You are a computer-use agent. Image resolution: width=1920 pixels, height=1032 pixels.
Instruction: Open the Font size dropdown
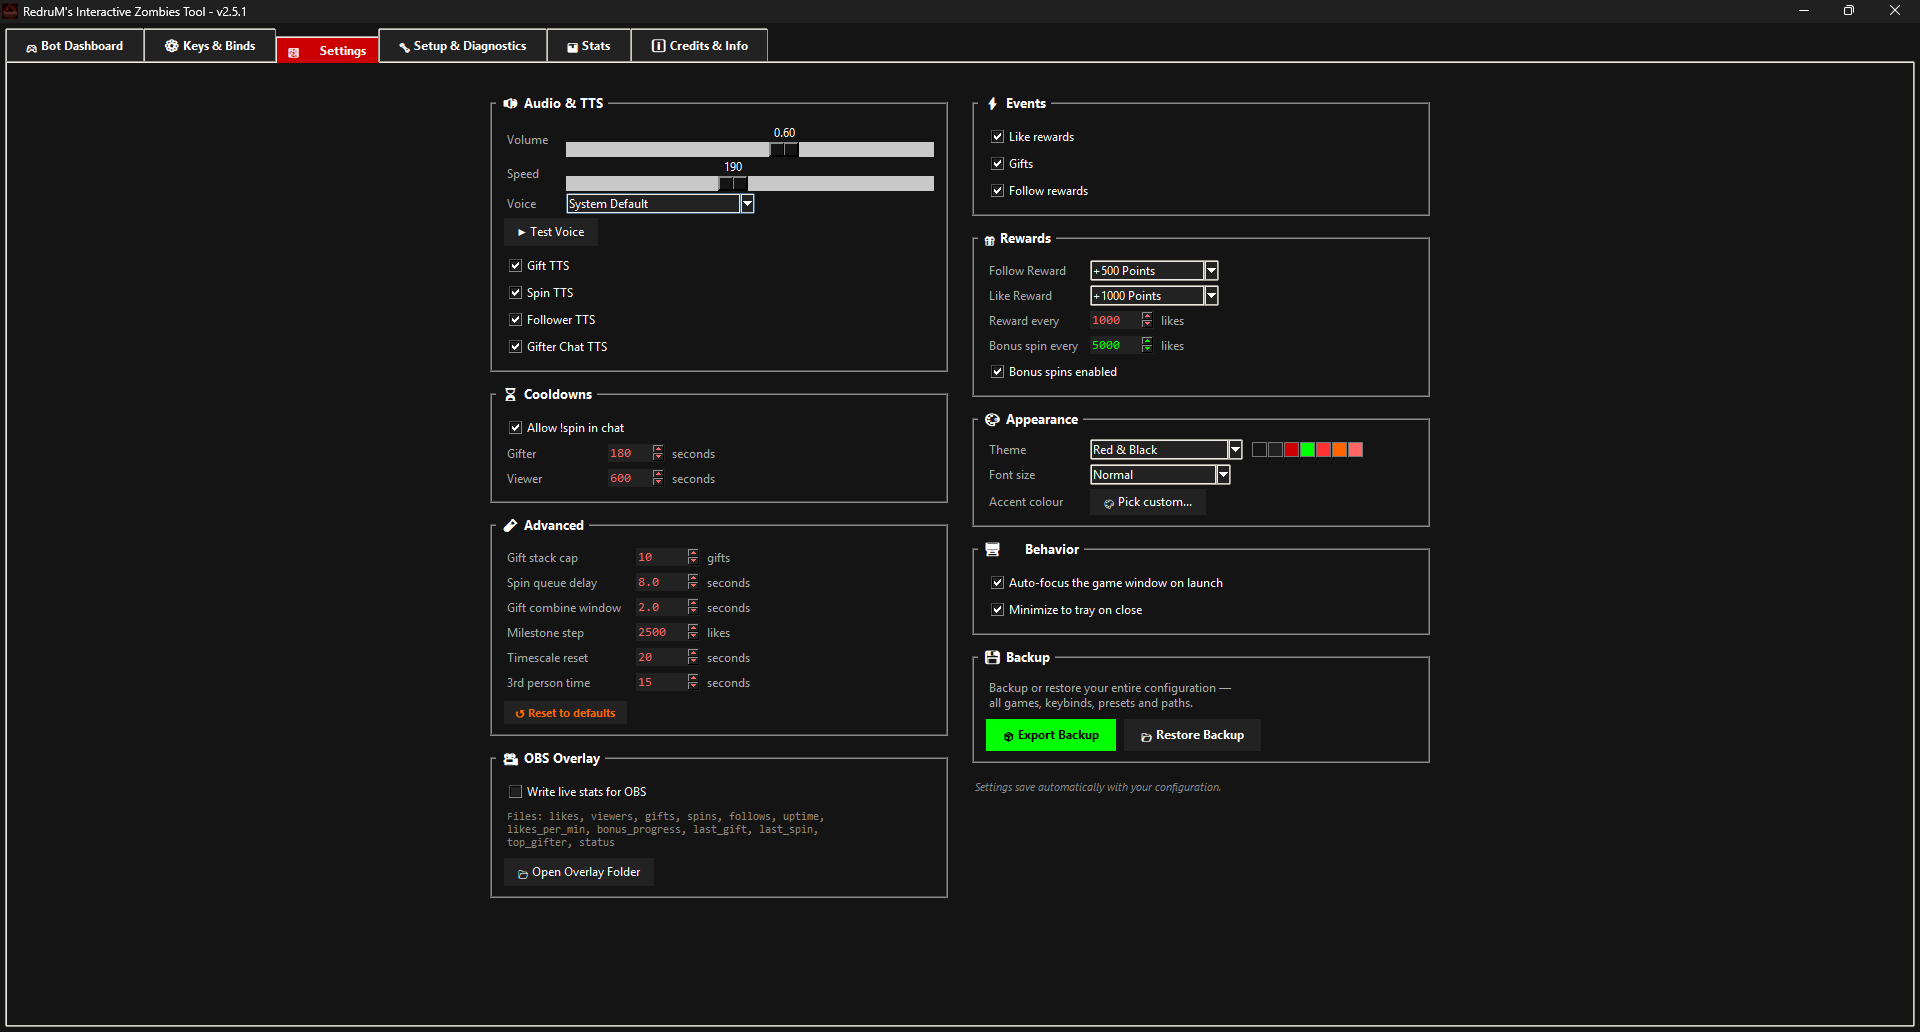tap(1160, 475)
